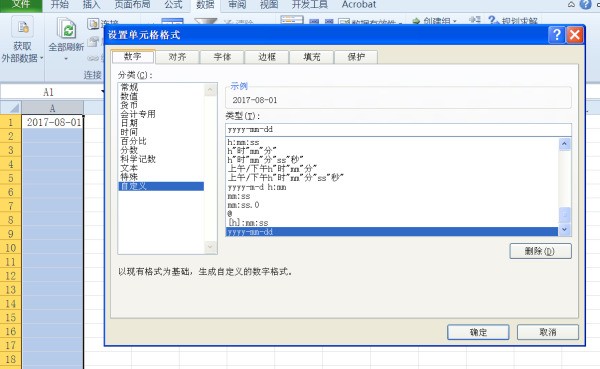
Task: Select row 10 header
Action: tap(11, 248)
